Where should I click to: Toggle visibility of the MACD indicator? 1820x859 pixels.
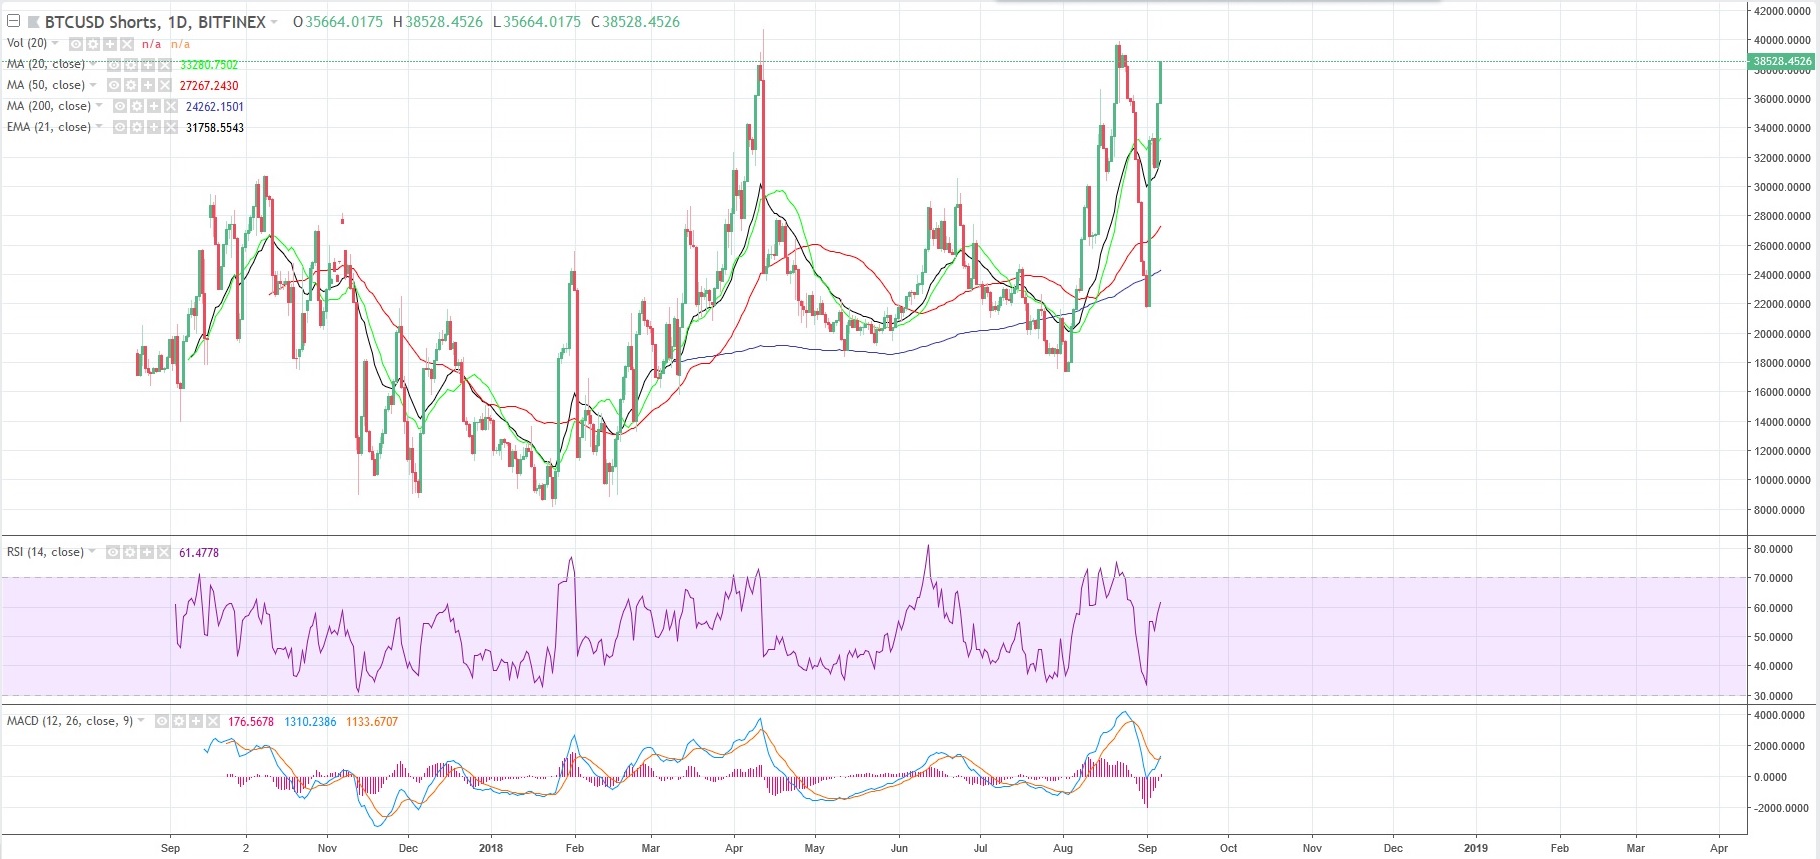pos(162,721)
